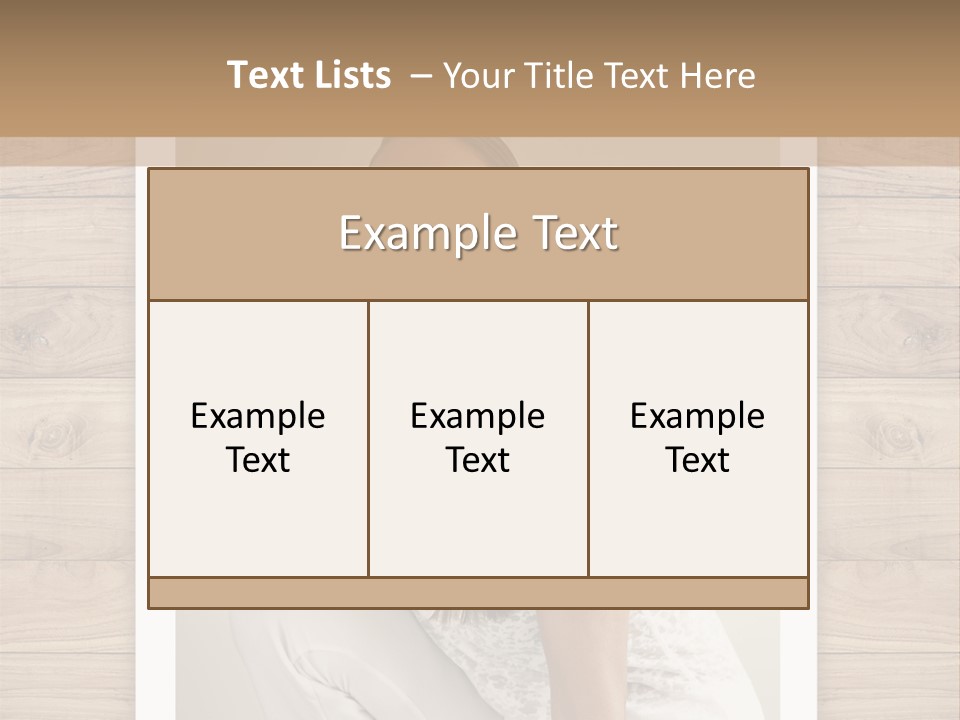Click the left "Example Text" cell
960x720 pixels.
tap(258, 438)
